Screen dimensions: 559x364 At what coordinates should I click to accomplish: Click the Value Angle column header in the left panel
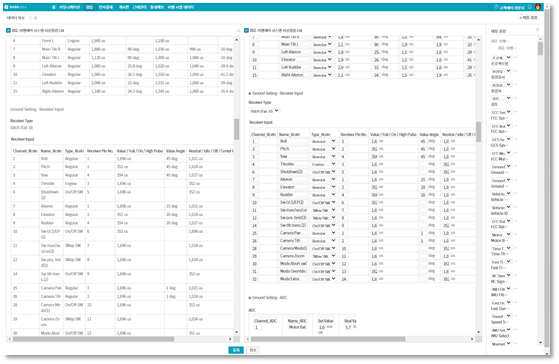click(175, 151)
